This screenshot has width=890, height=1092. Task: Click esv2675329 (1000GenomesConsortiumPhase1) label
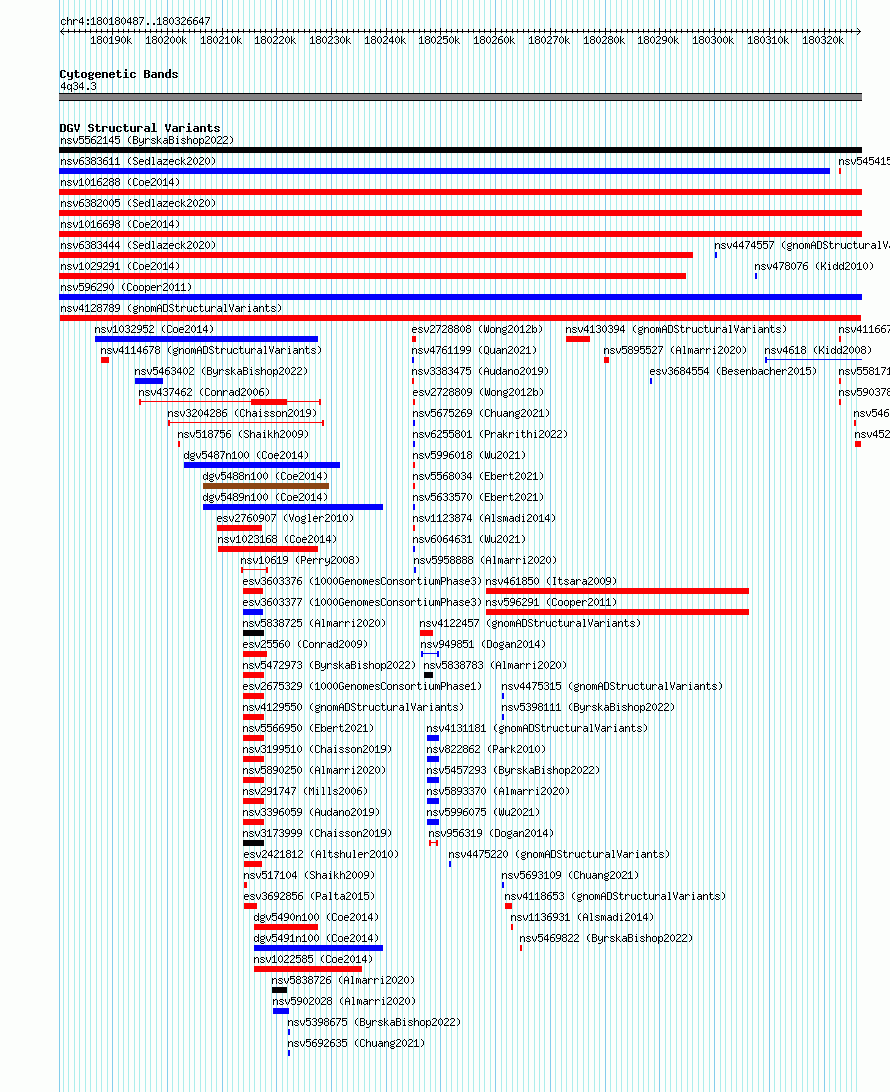point(362,685)
